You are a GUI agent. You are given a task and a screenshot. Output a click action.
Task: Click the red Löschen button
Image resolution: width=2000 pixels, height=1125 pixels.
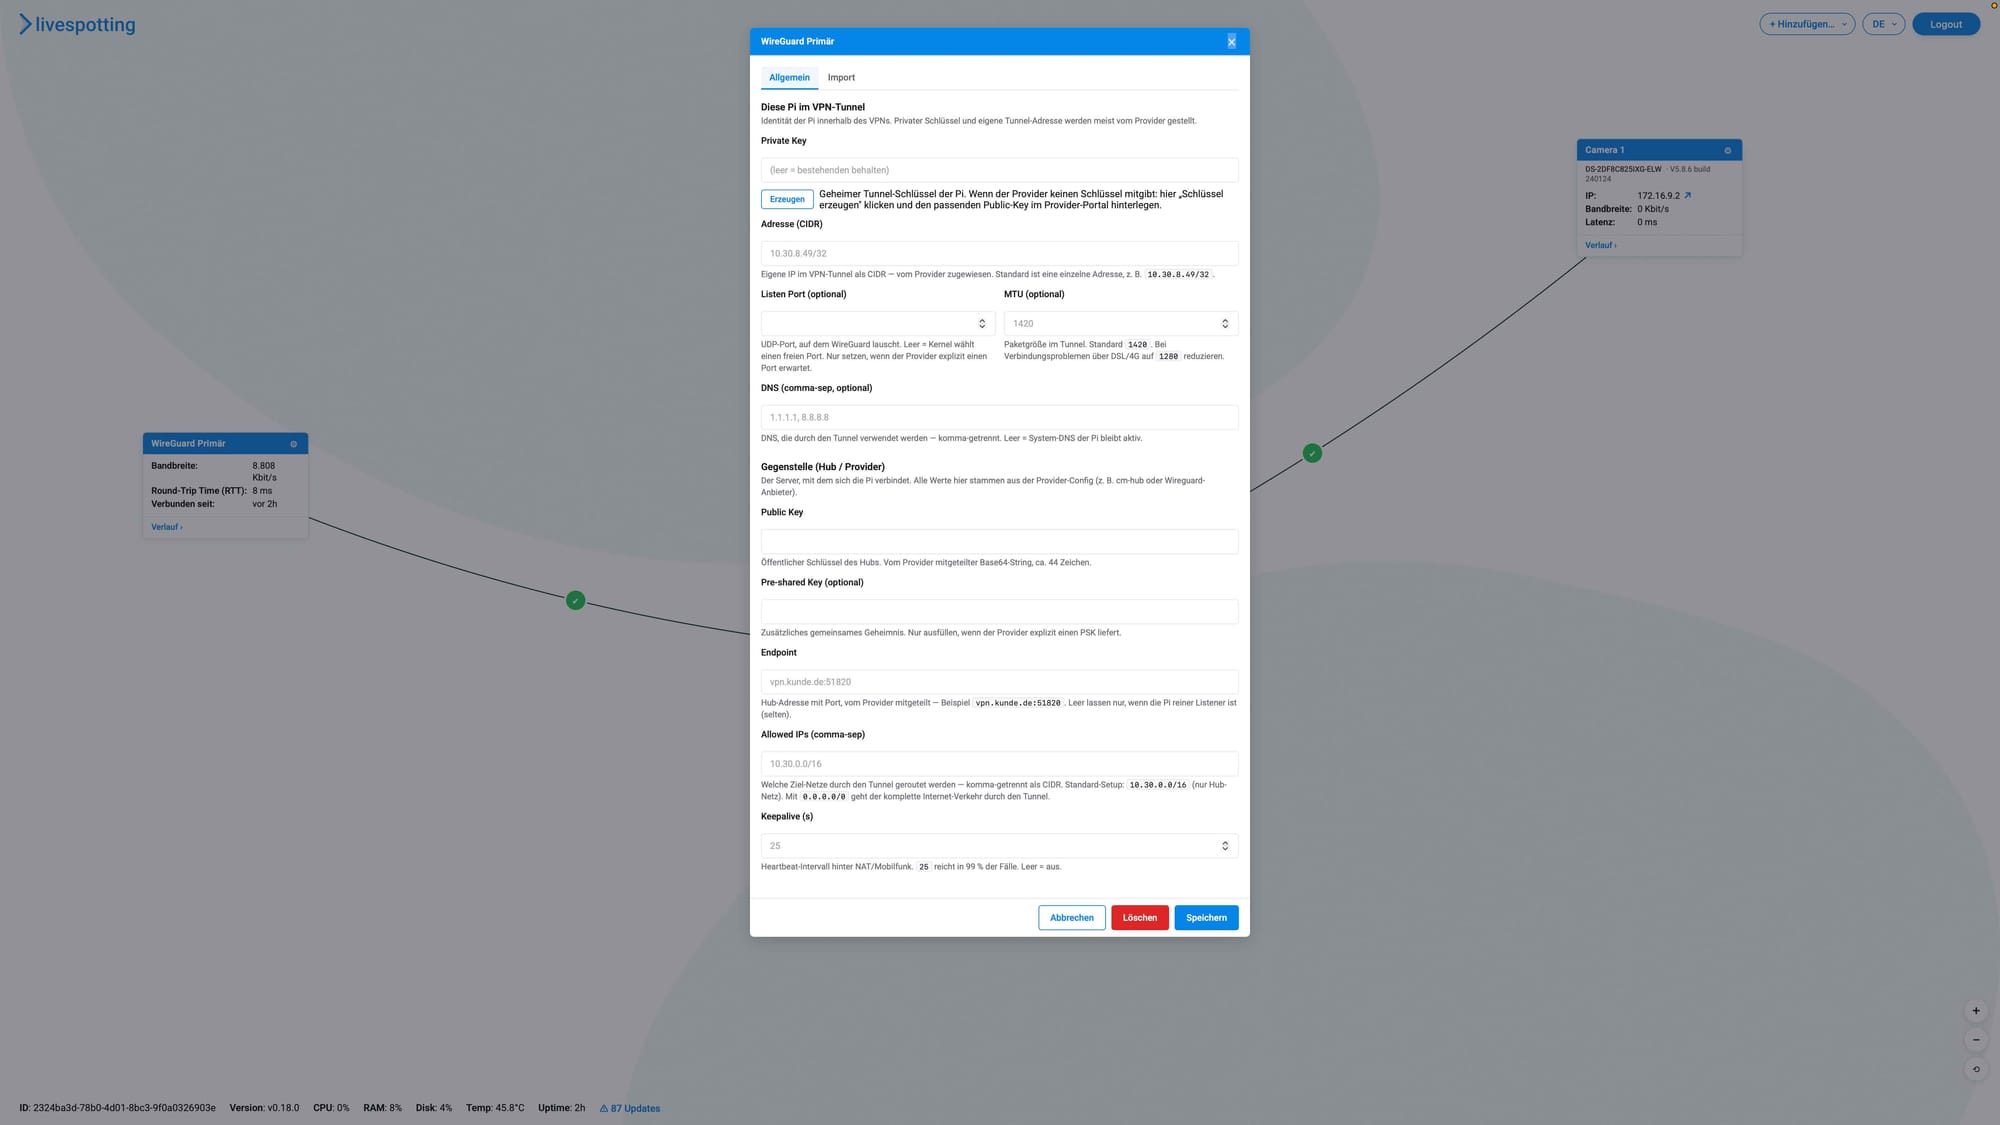[1140, 918]
